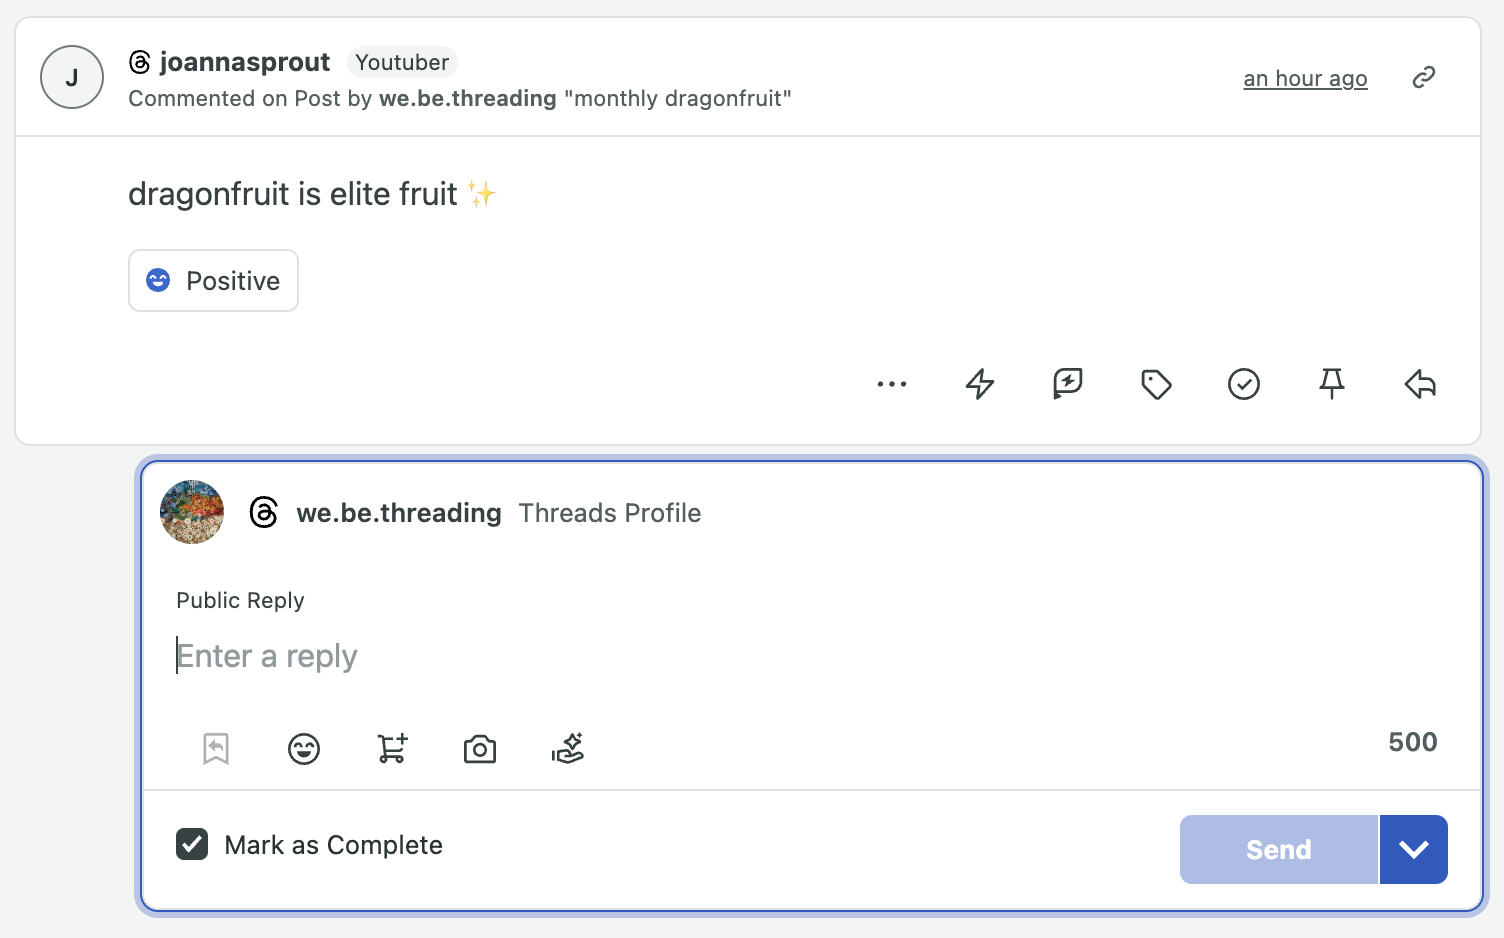This screenshot has width=1504, height=938.
Task: Attach media using the camera icon
Action: pos(480,748)
